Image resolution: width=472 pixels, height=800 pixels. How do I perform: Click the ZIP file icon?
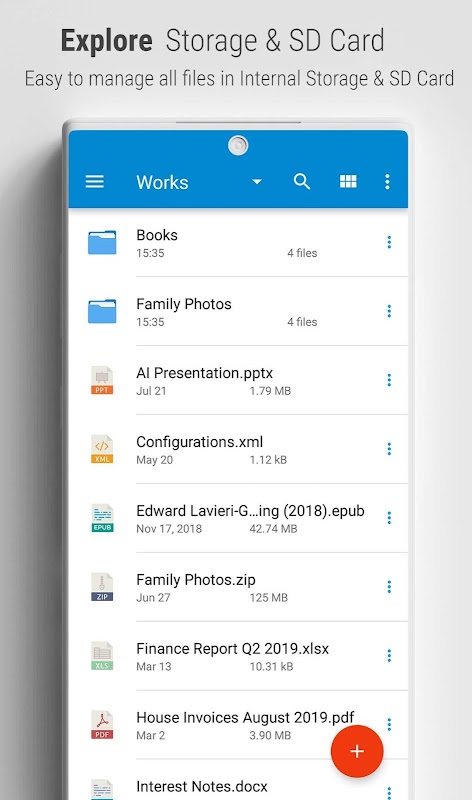(102, 587)
